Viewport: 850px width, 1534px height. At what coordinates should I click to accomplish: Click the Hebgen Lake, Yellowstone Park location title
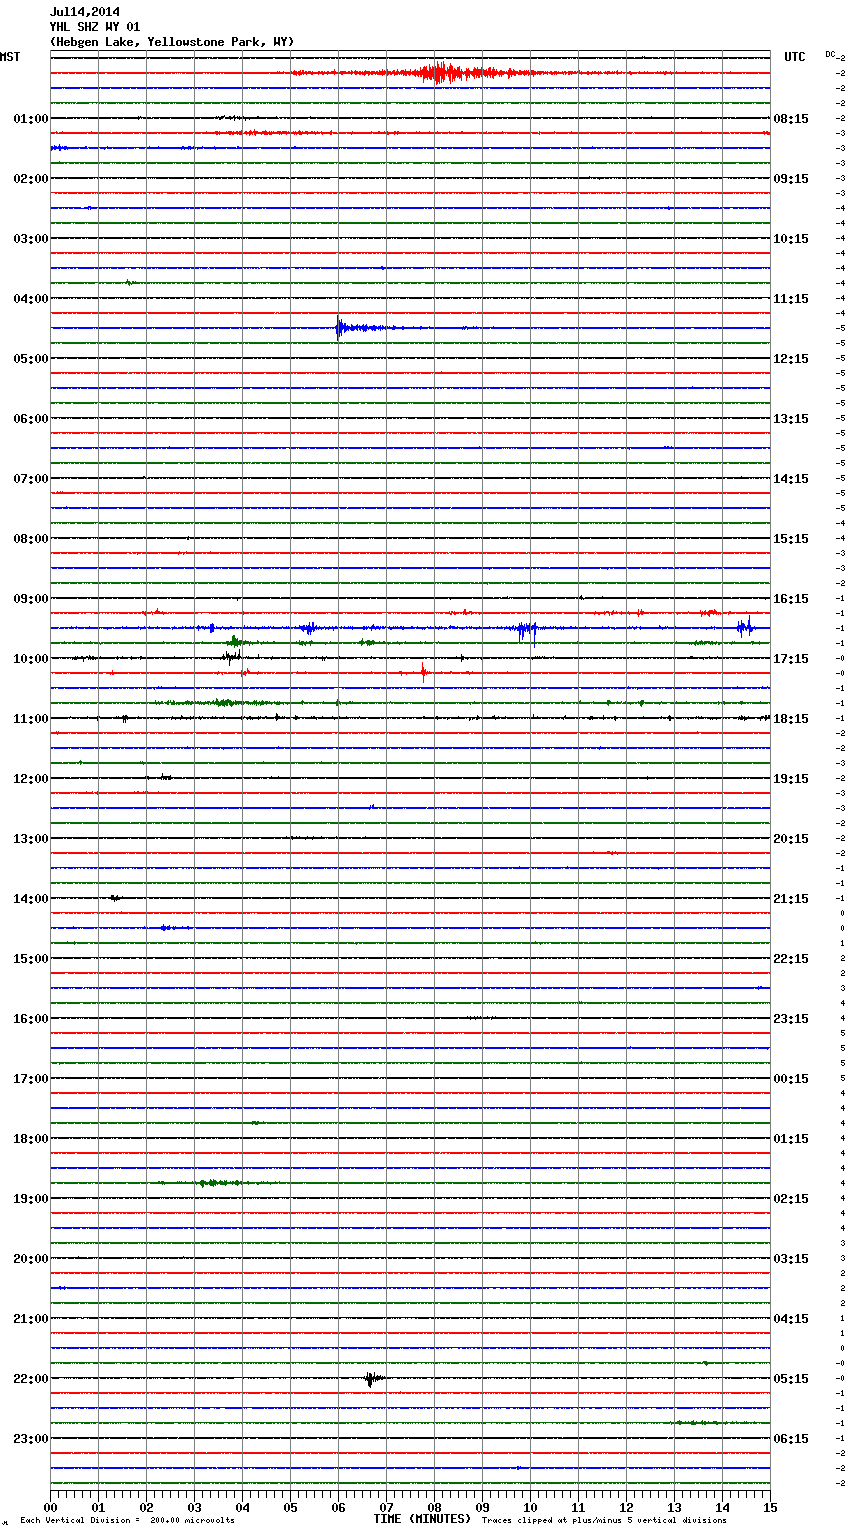pos(172,42)
